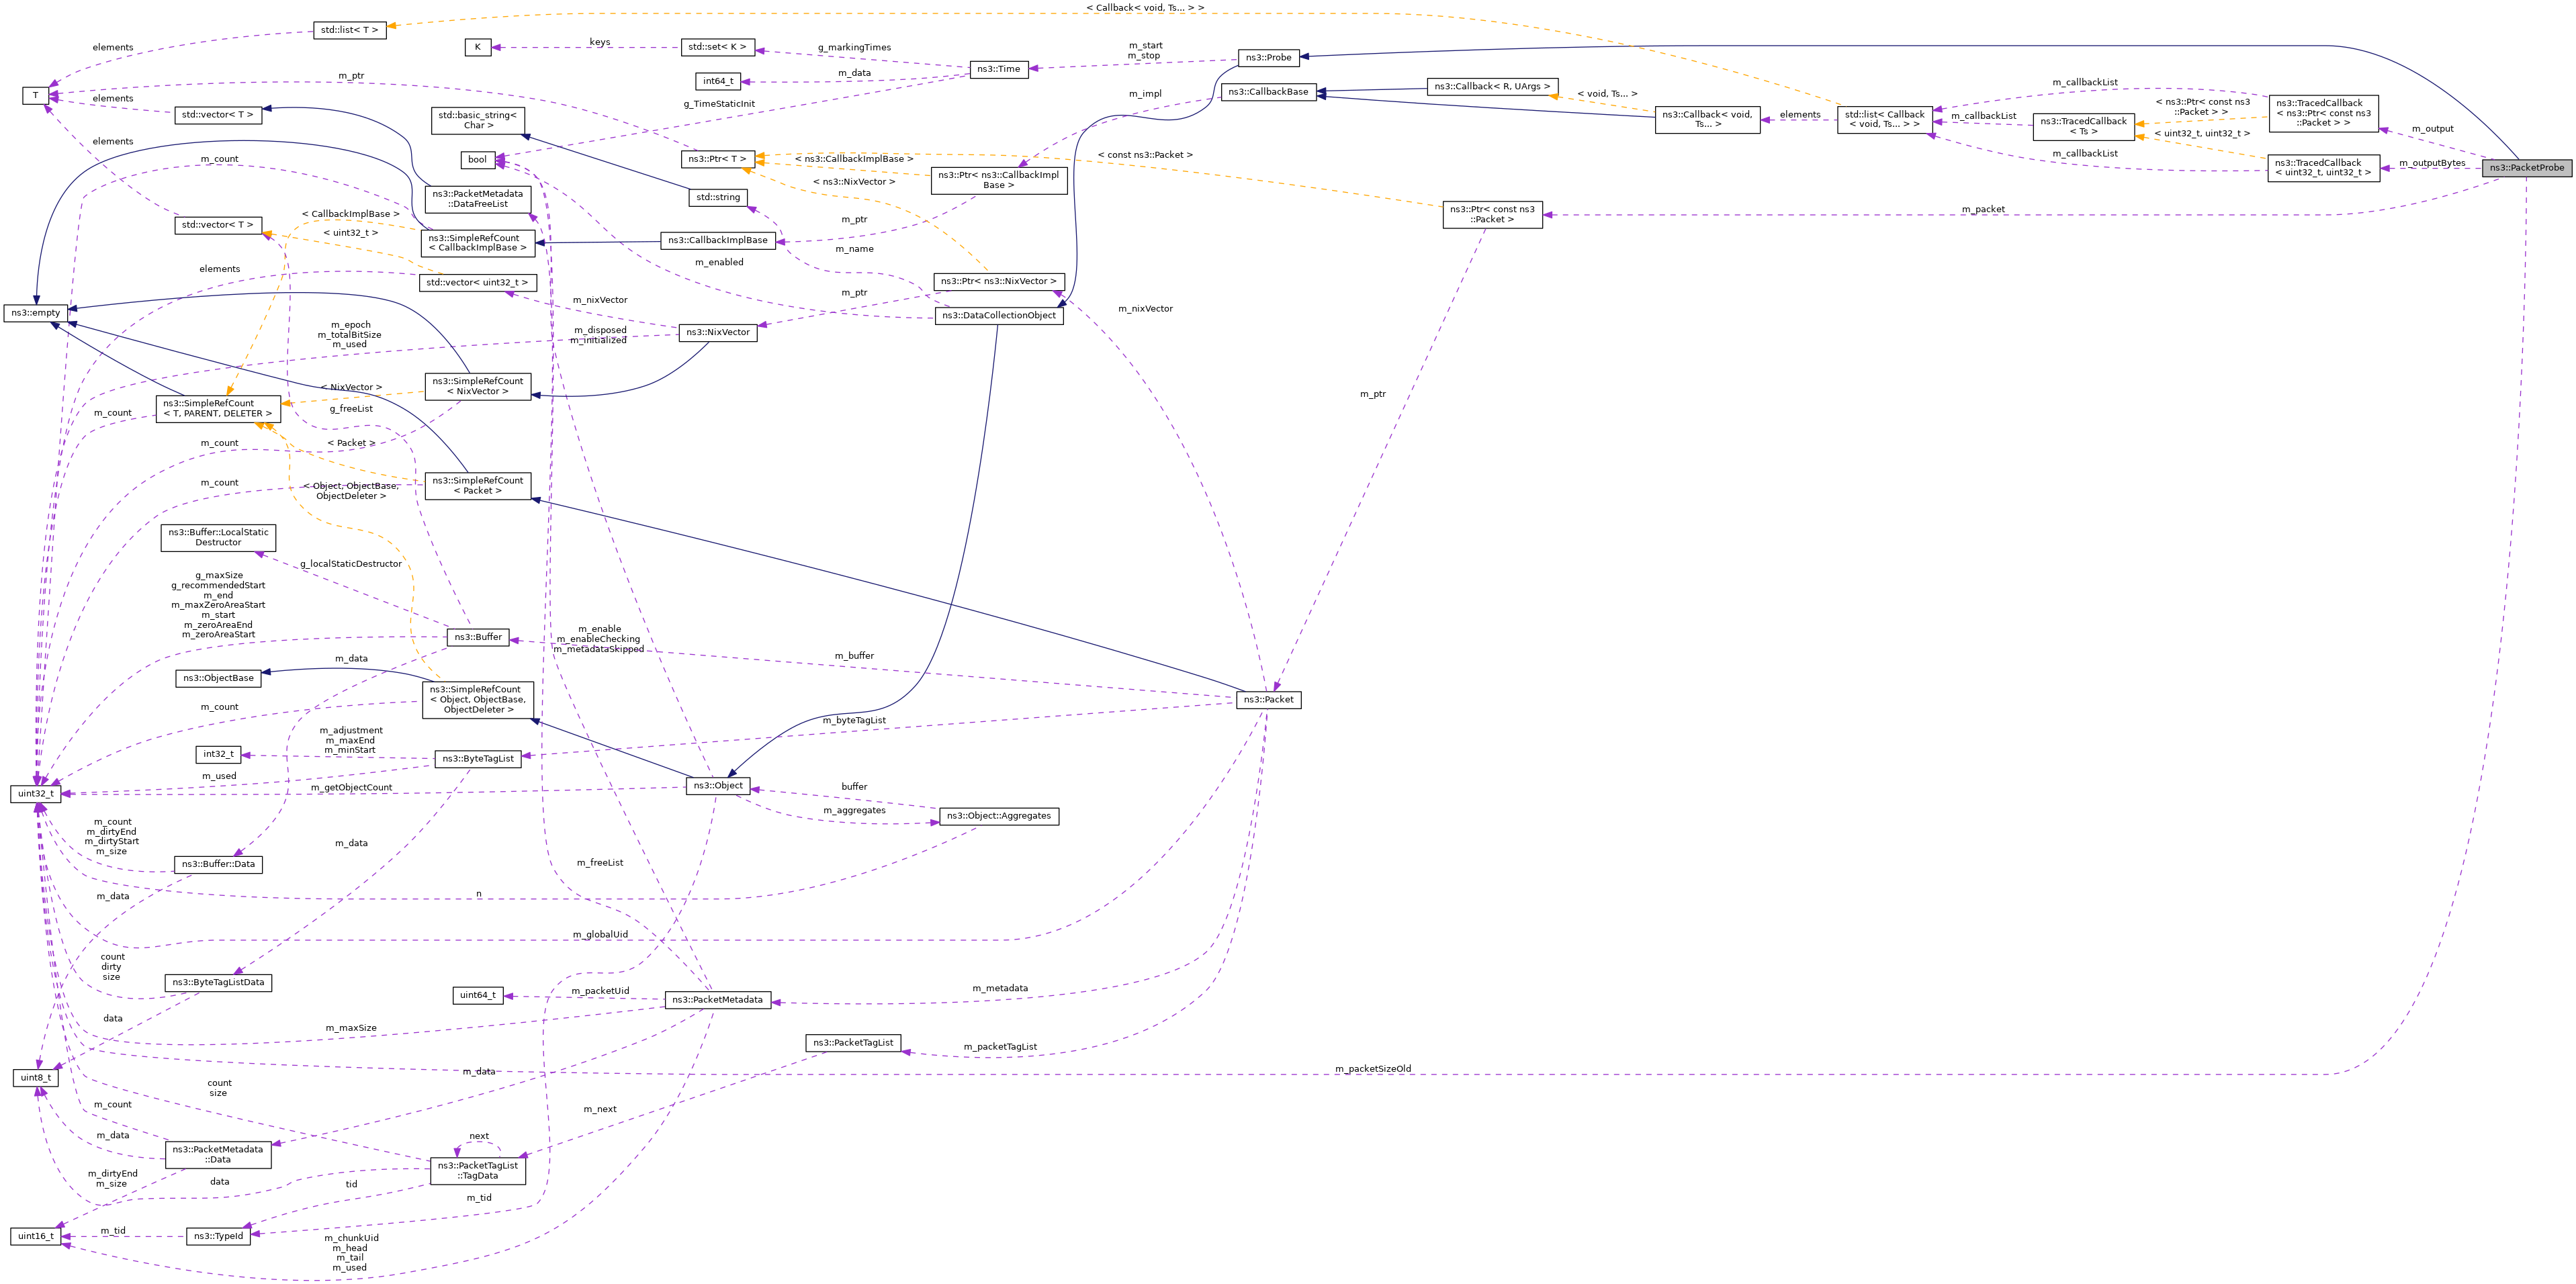Click ns3::SimpleRefCount< CallbackImplBase > node
Viewport: 2576px width, 1284px height.
pyautogui.click(x=478, y=243)
